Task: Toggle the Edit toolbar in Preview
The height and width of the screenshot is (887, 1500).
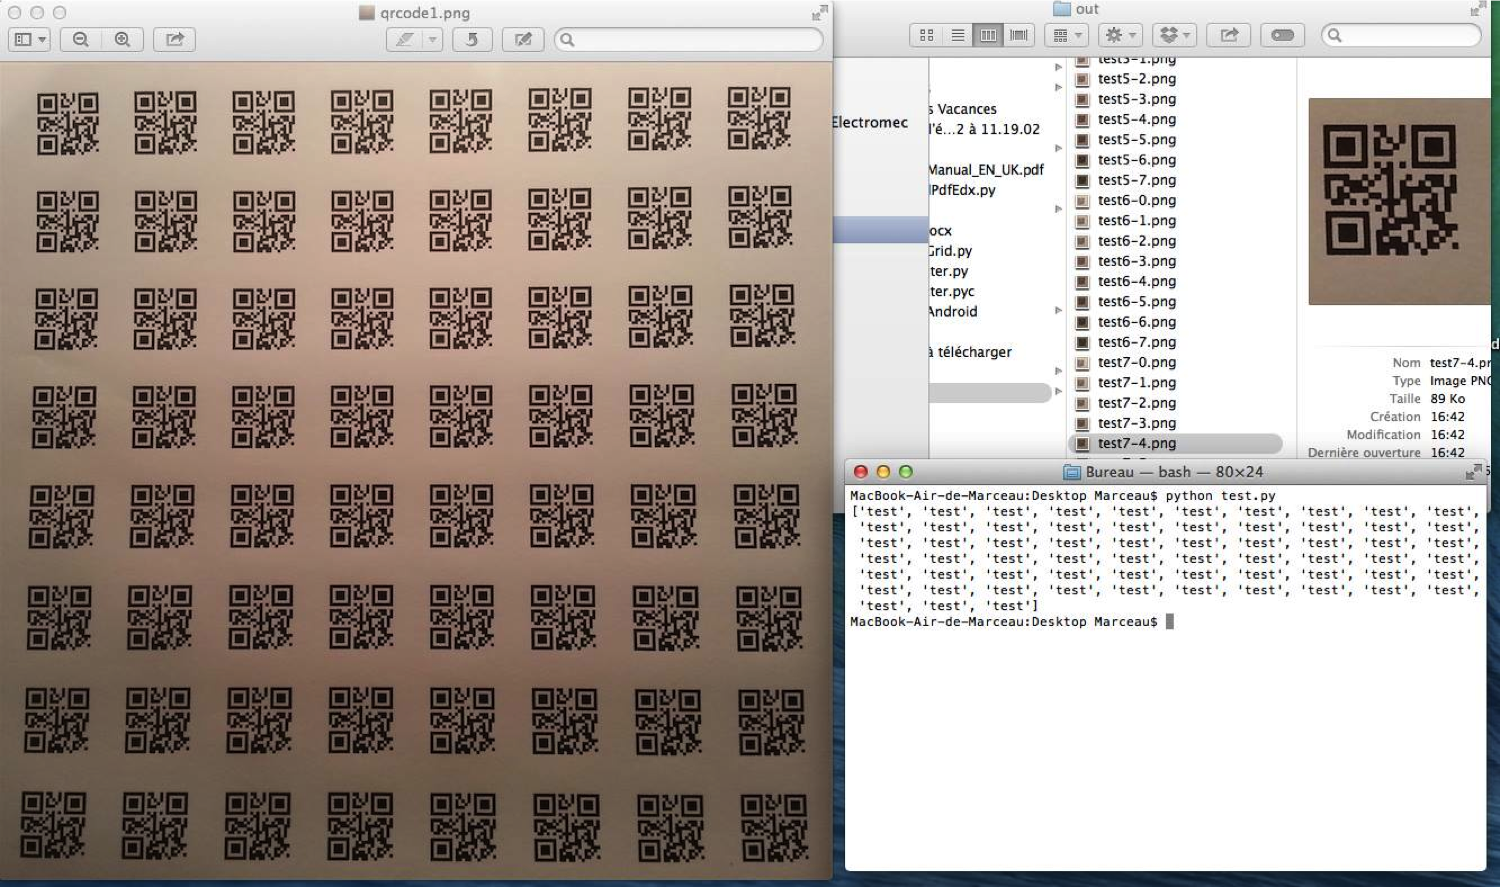Action: 523,39
